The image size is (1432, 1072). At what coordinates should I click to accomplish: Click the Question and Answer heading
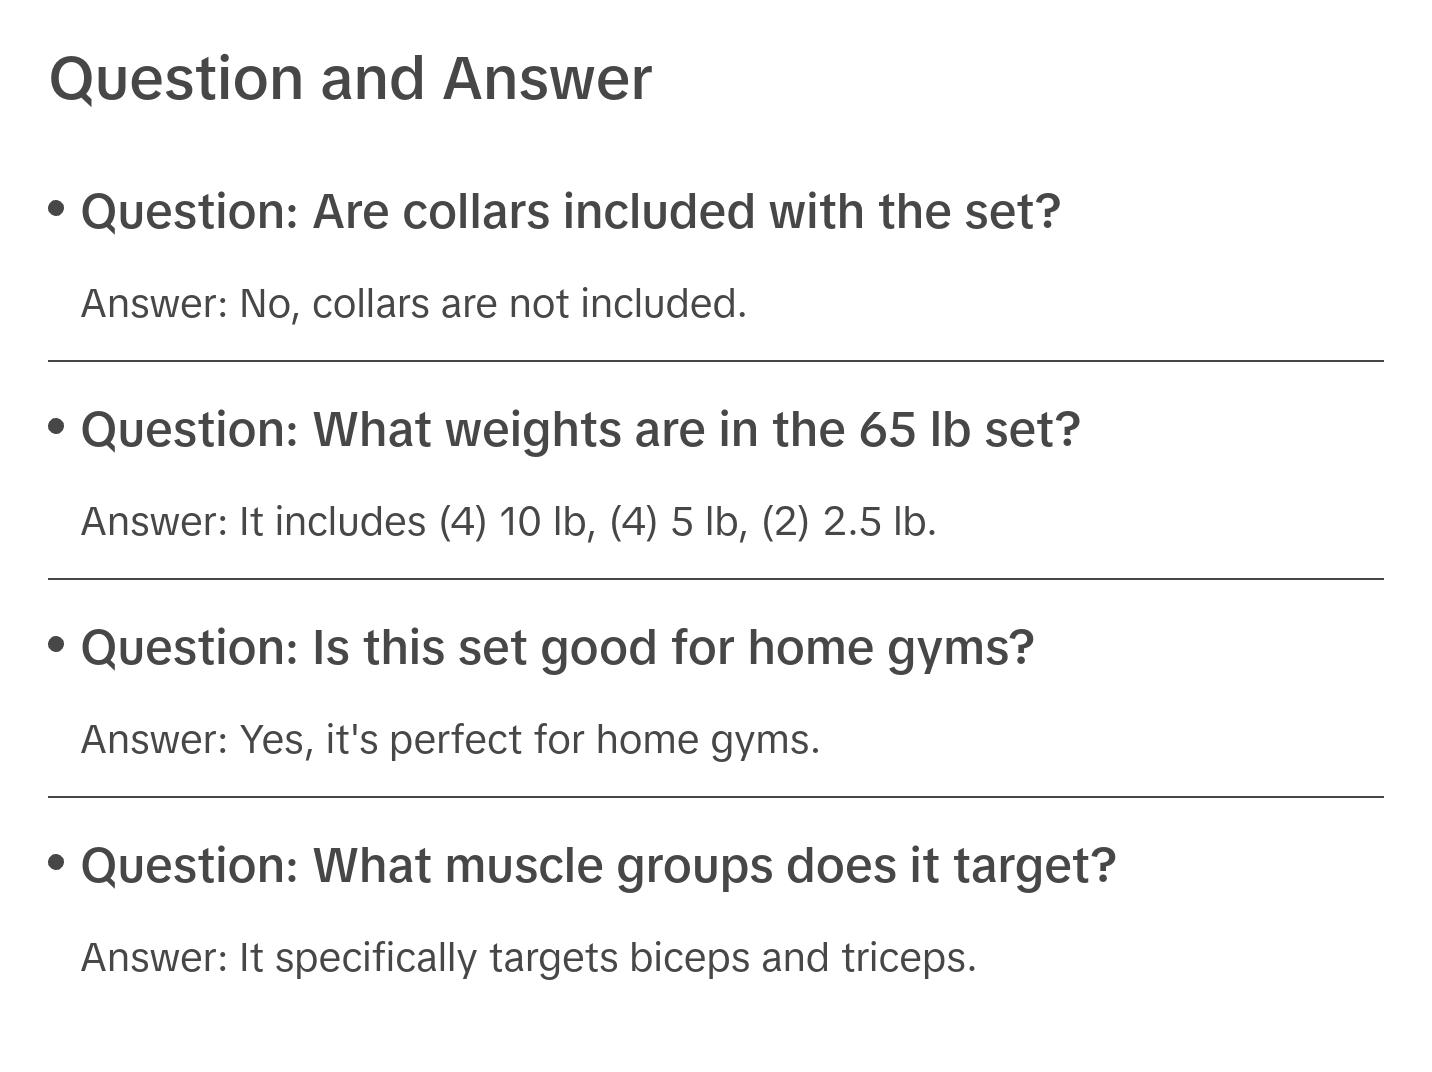pos(350,79)
